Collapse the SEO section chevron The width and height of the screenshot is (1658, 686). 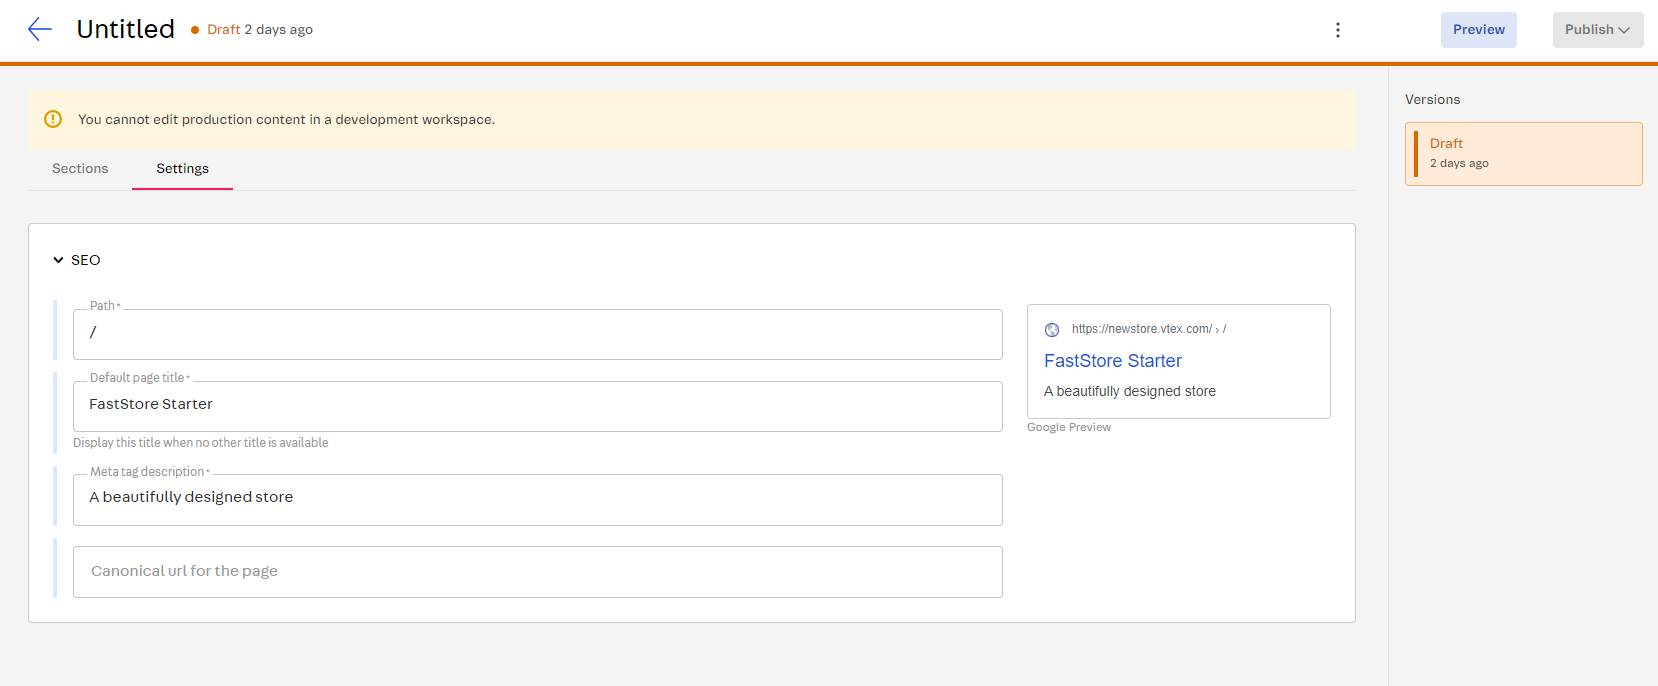pos(58,260)
